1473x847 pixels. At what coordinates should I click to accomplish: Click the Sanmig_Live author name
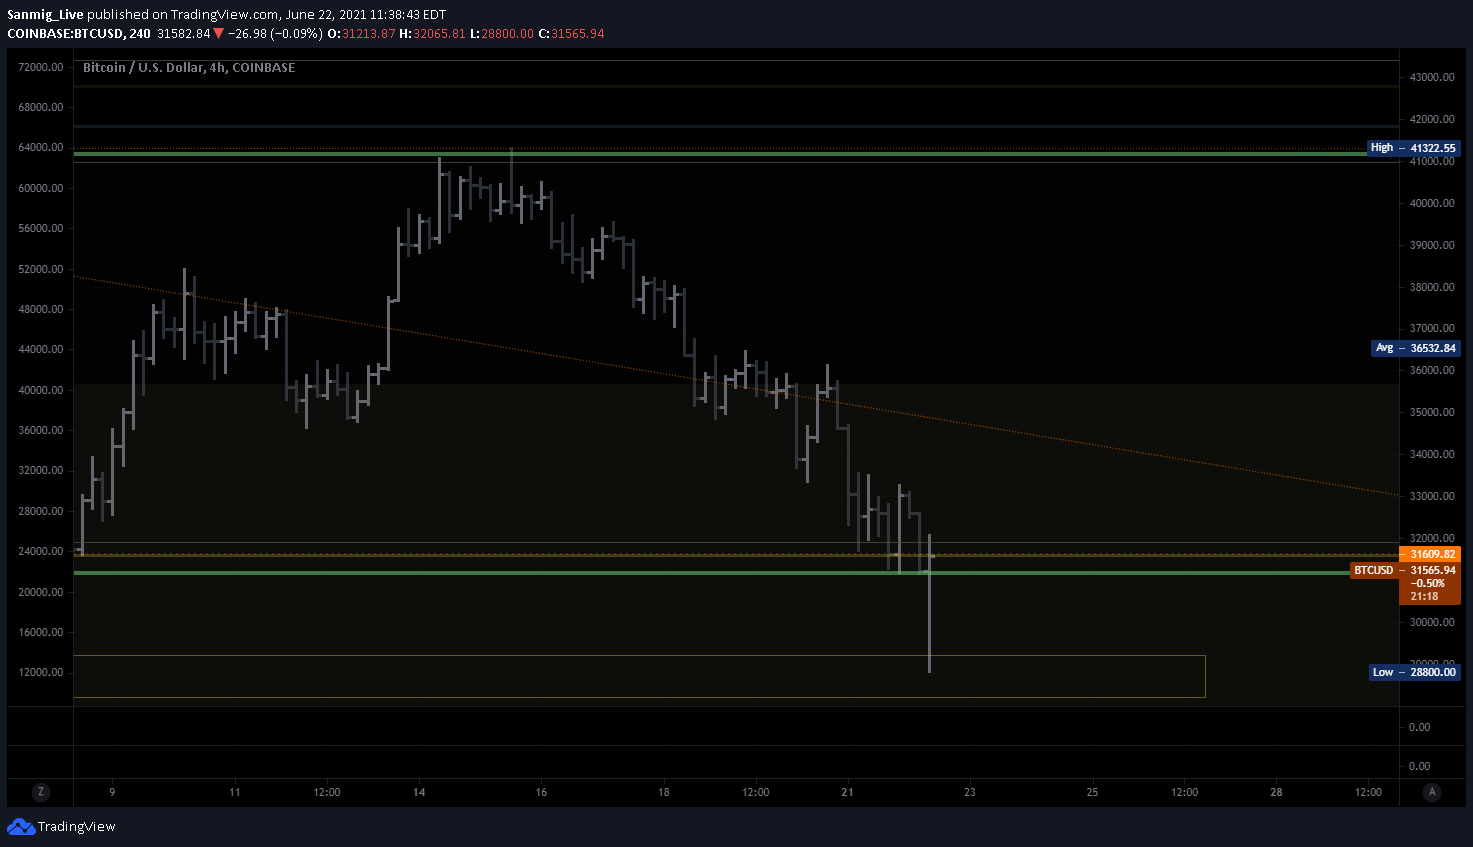(x=45, y=15)
